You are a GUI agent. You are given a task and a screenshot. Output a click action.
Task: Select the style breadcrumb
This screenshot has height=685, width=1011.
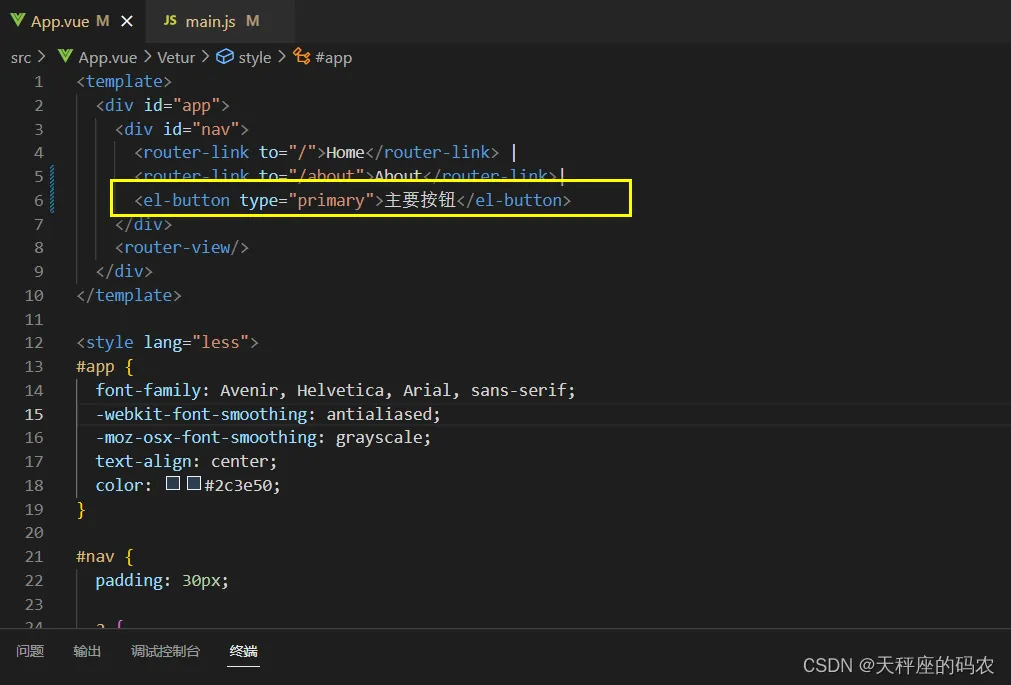click(x=255, y=57)
